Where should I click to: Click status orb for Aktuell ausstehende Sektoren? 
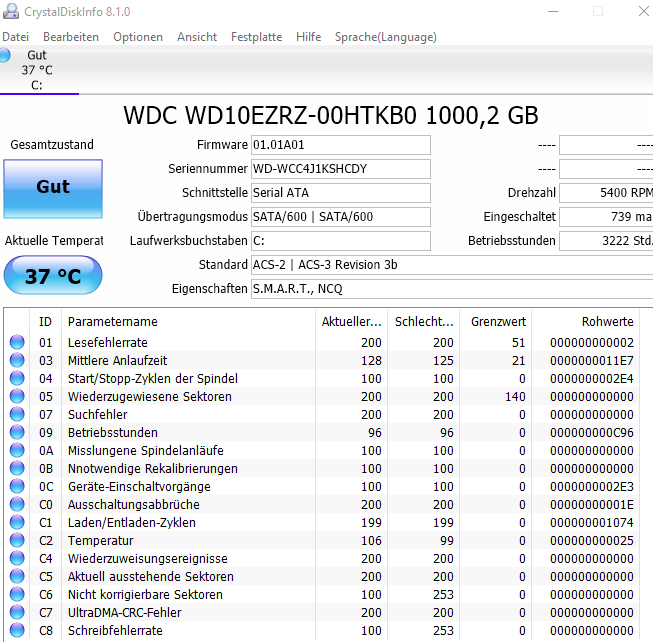(x=17, y=576)
